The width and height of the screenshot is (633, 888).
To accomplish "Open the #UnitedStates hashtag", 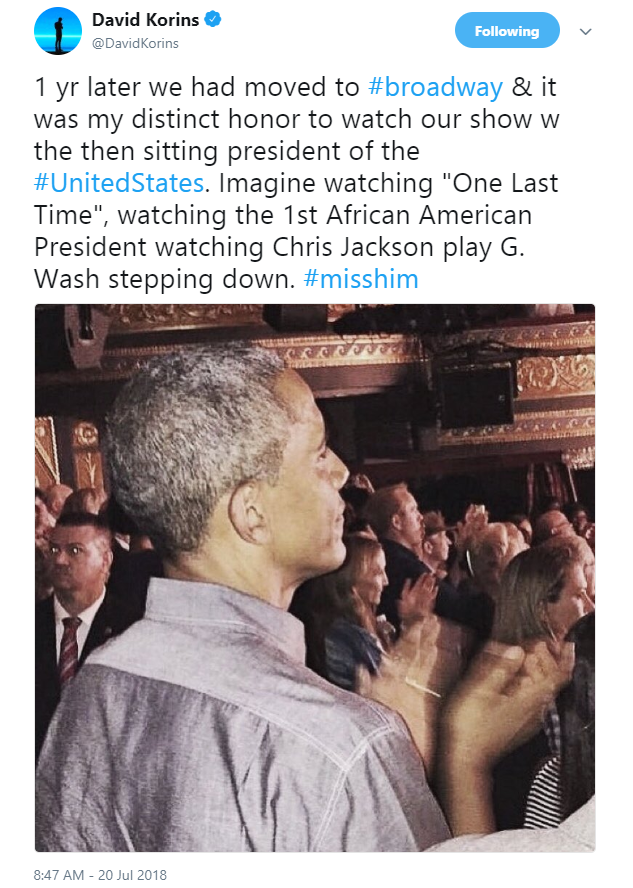I will [119, 183].
